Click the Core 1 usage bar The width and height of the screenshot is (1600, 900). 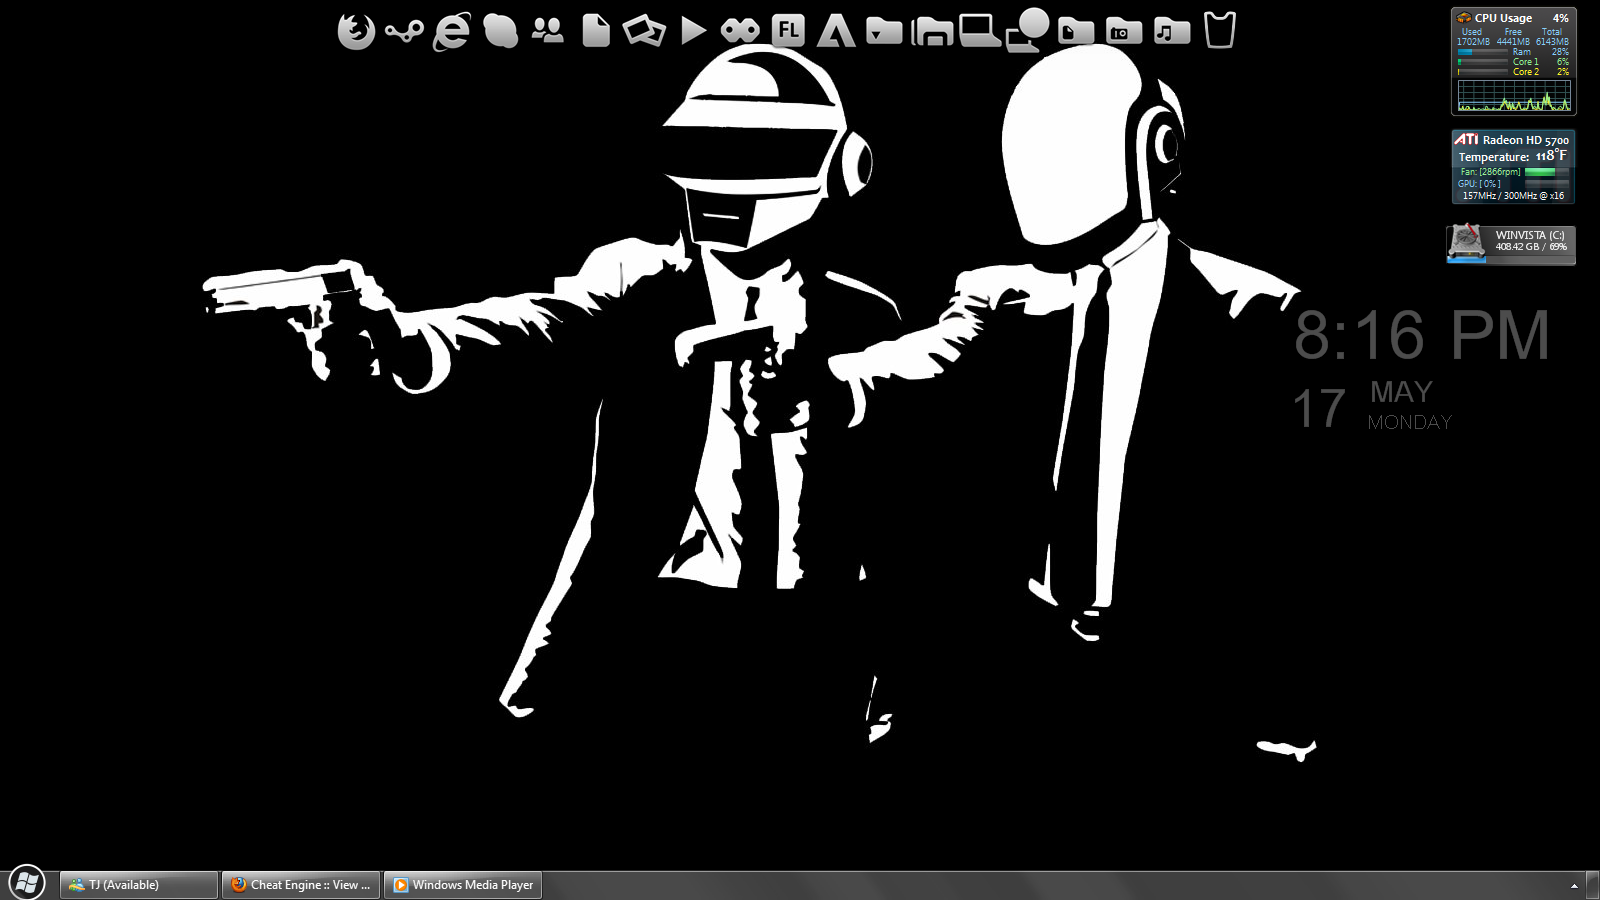1482,62
